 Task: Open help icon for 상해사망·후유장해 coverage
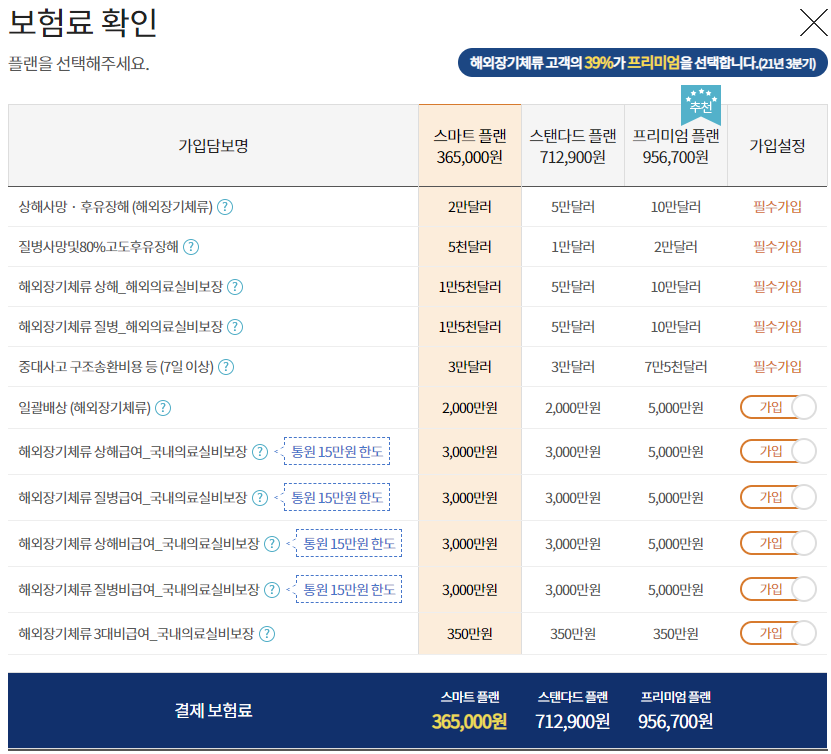225,207
